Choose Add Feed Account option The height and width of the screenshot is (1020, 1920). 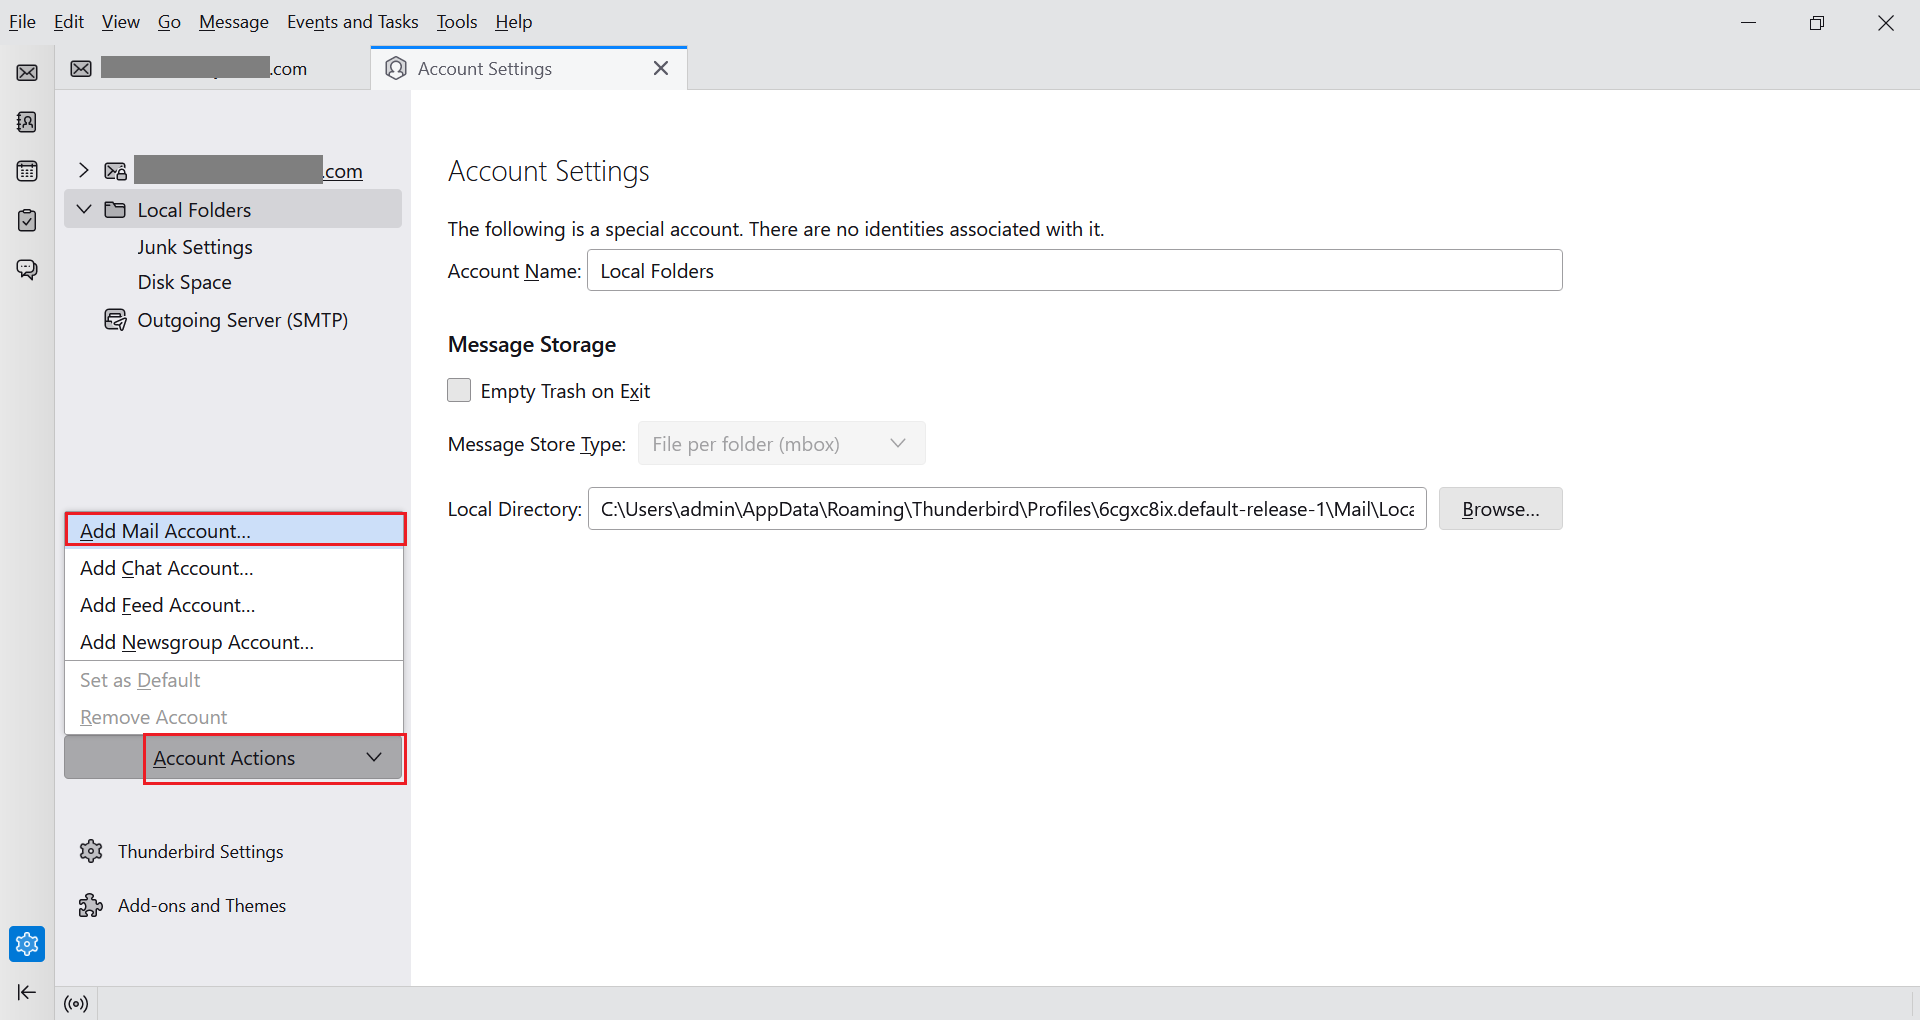point(234,605)
